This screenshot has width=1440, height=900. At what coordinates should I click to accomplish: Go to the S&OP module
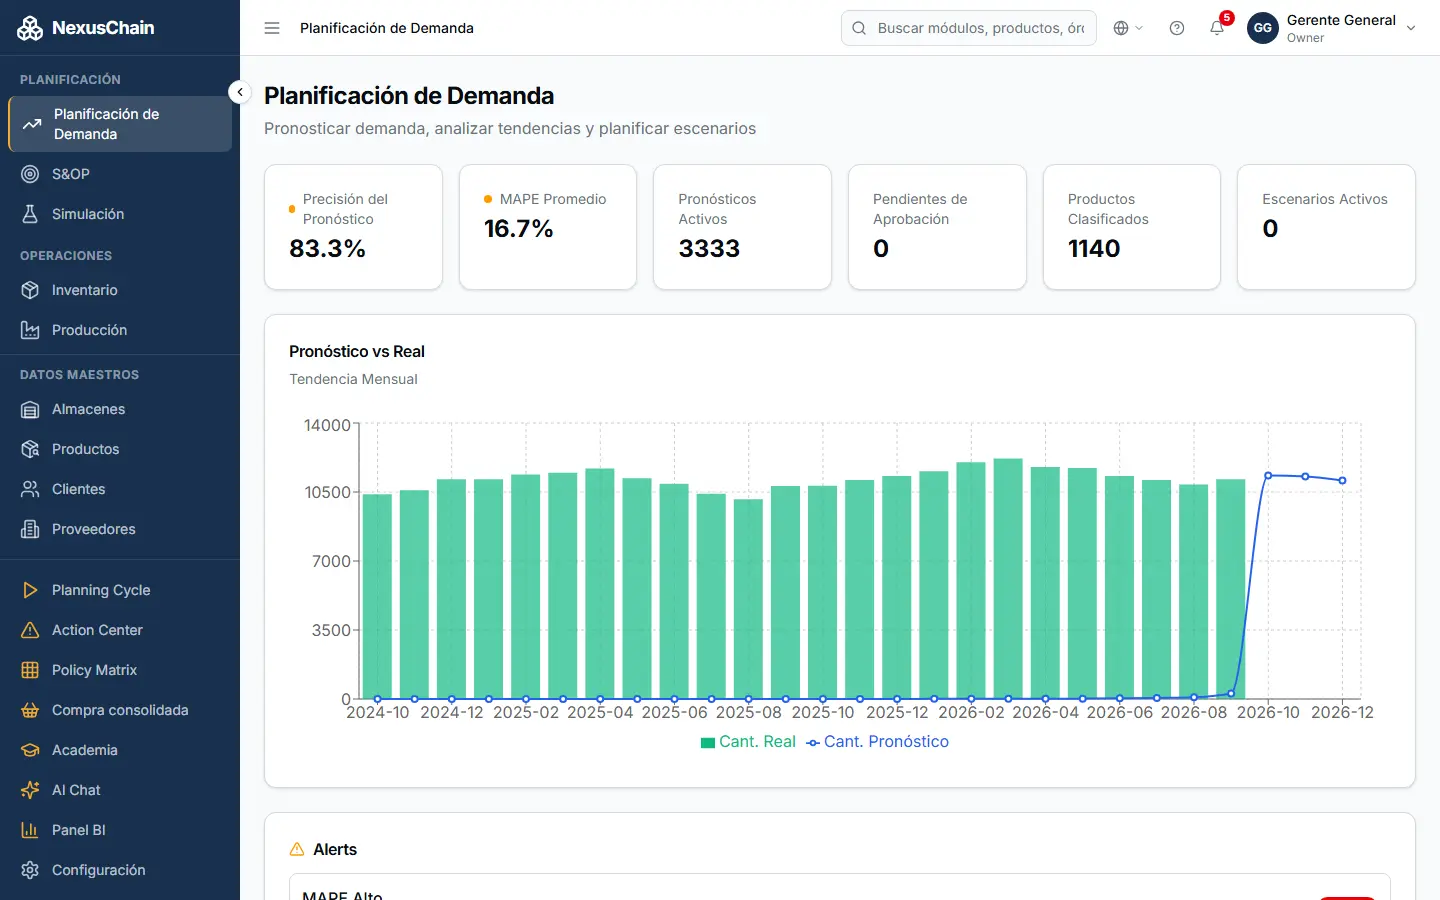click(120, 174)
